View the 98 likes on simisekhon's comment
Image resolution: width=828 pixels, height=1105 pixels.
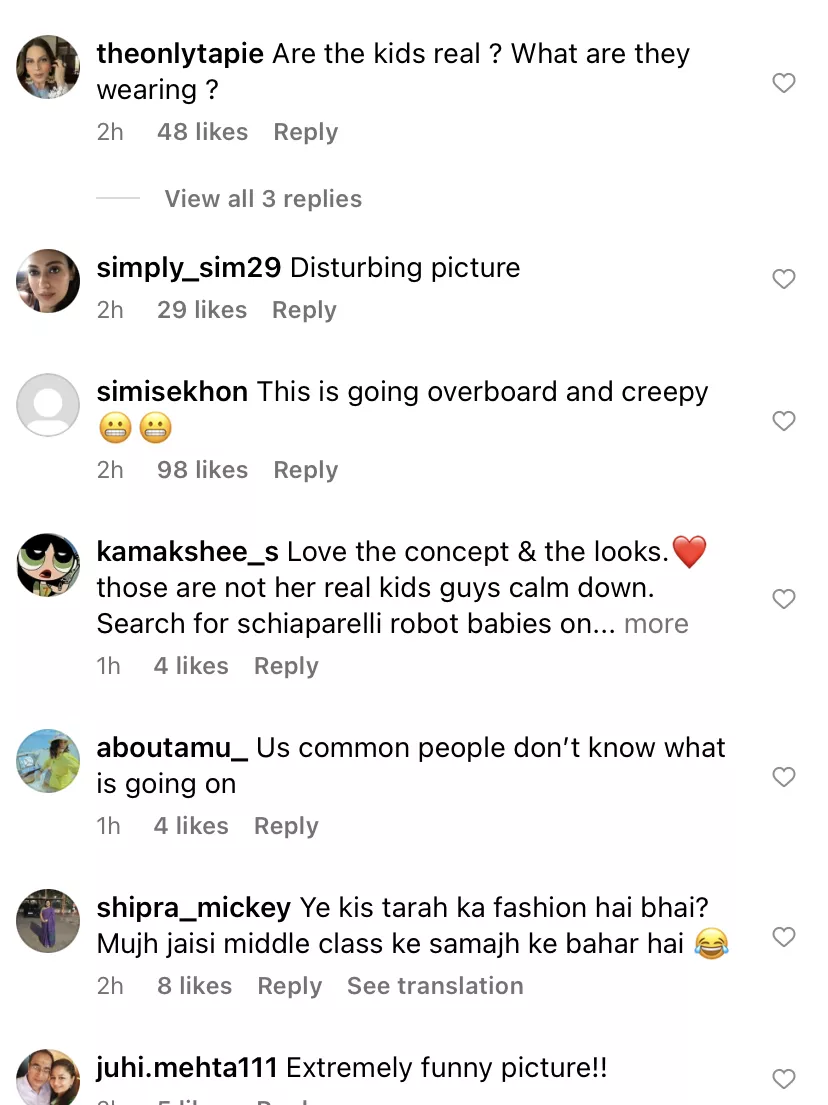(x=202, y=470)
